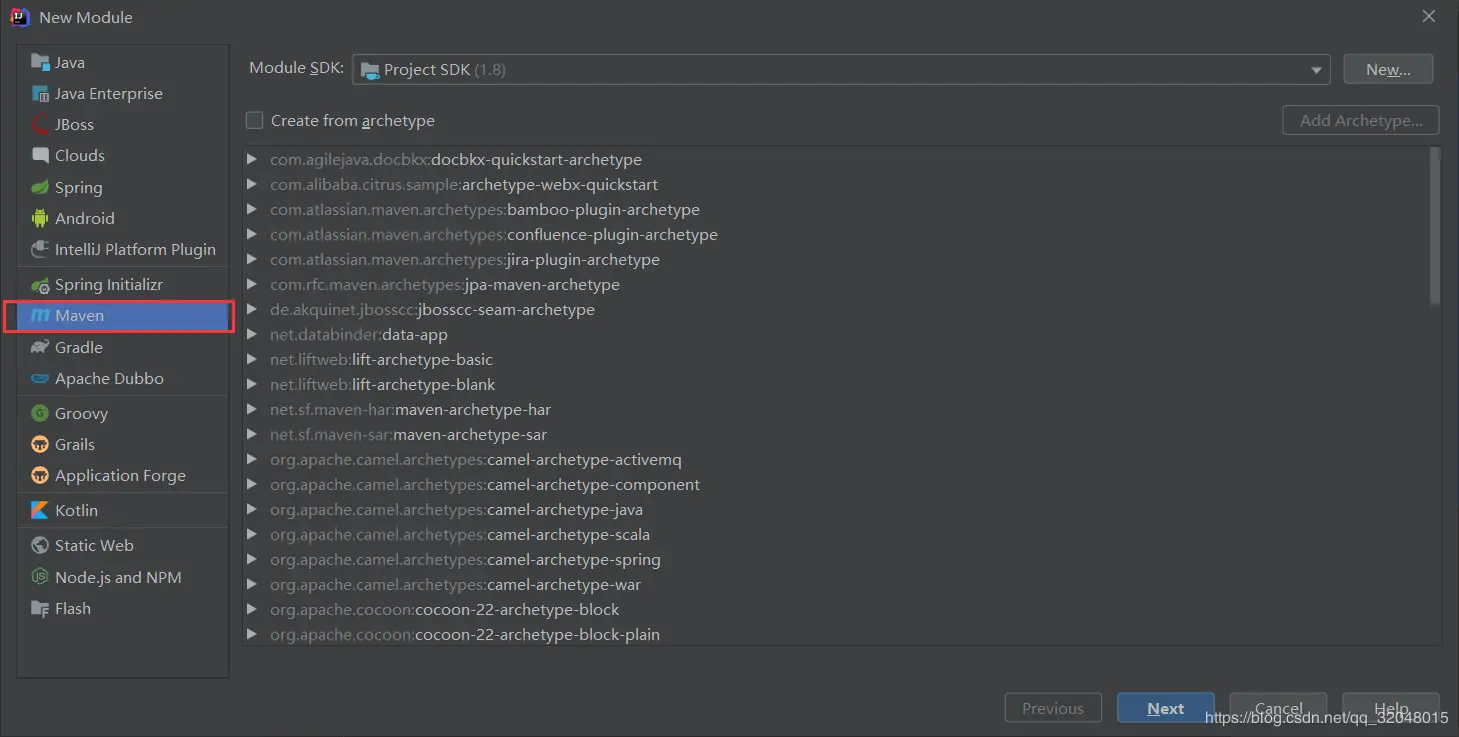Select Java Enterprise module type
Viewport: 1459px width, 737px height.
click(123, 93)
